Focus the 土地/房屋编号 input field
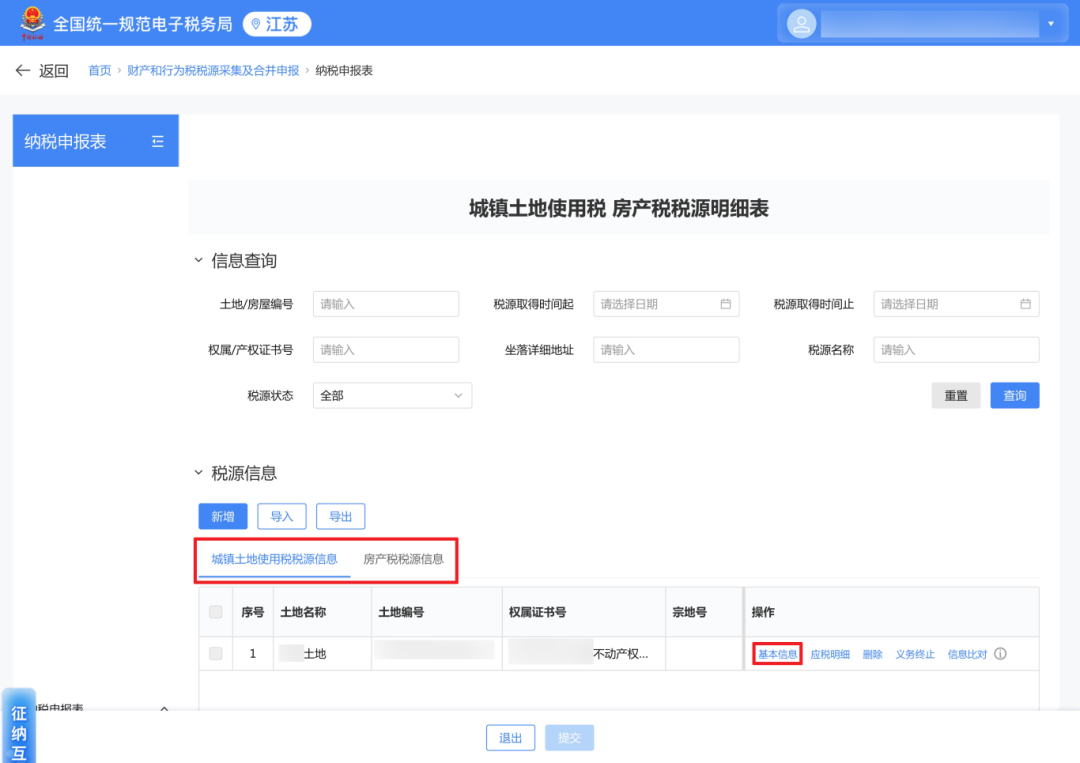The image size is (1080, 763). click(386, 304)
